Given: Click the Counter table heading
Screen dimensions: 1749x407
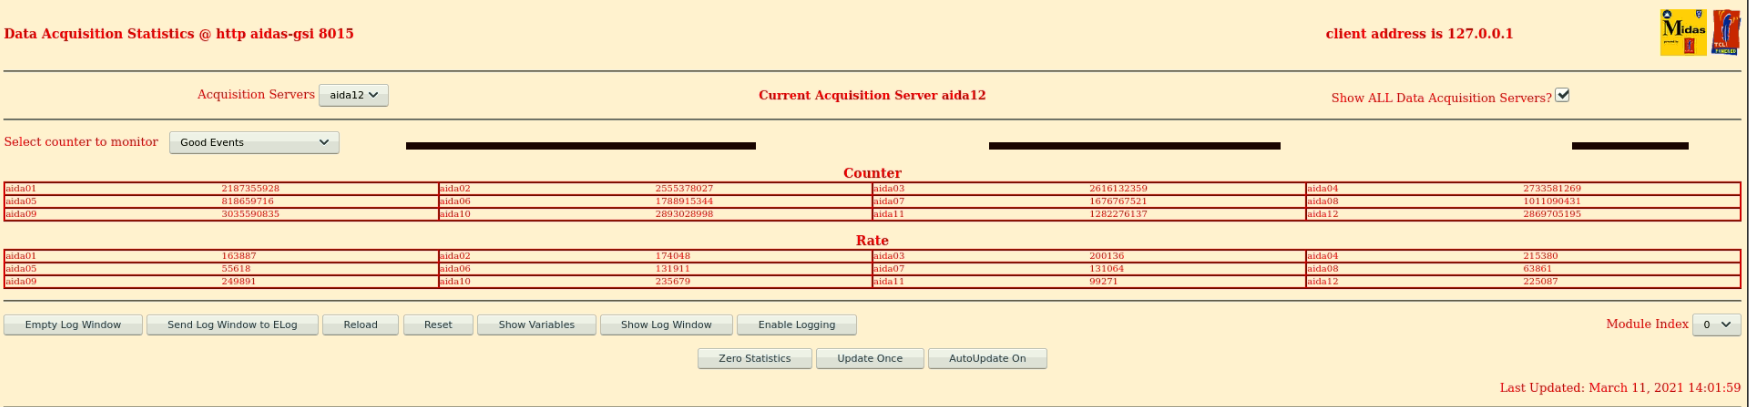Looking at the screenshot, I should (872, 173).
